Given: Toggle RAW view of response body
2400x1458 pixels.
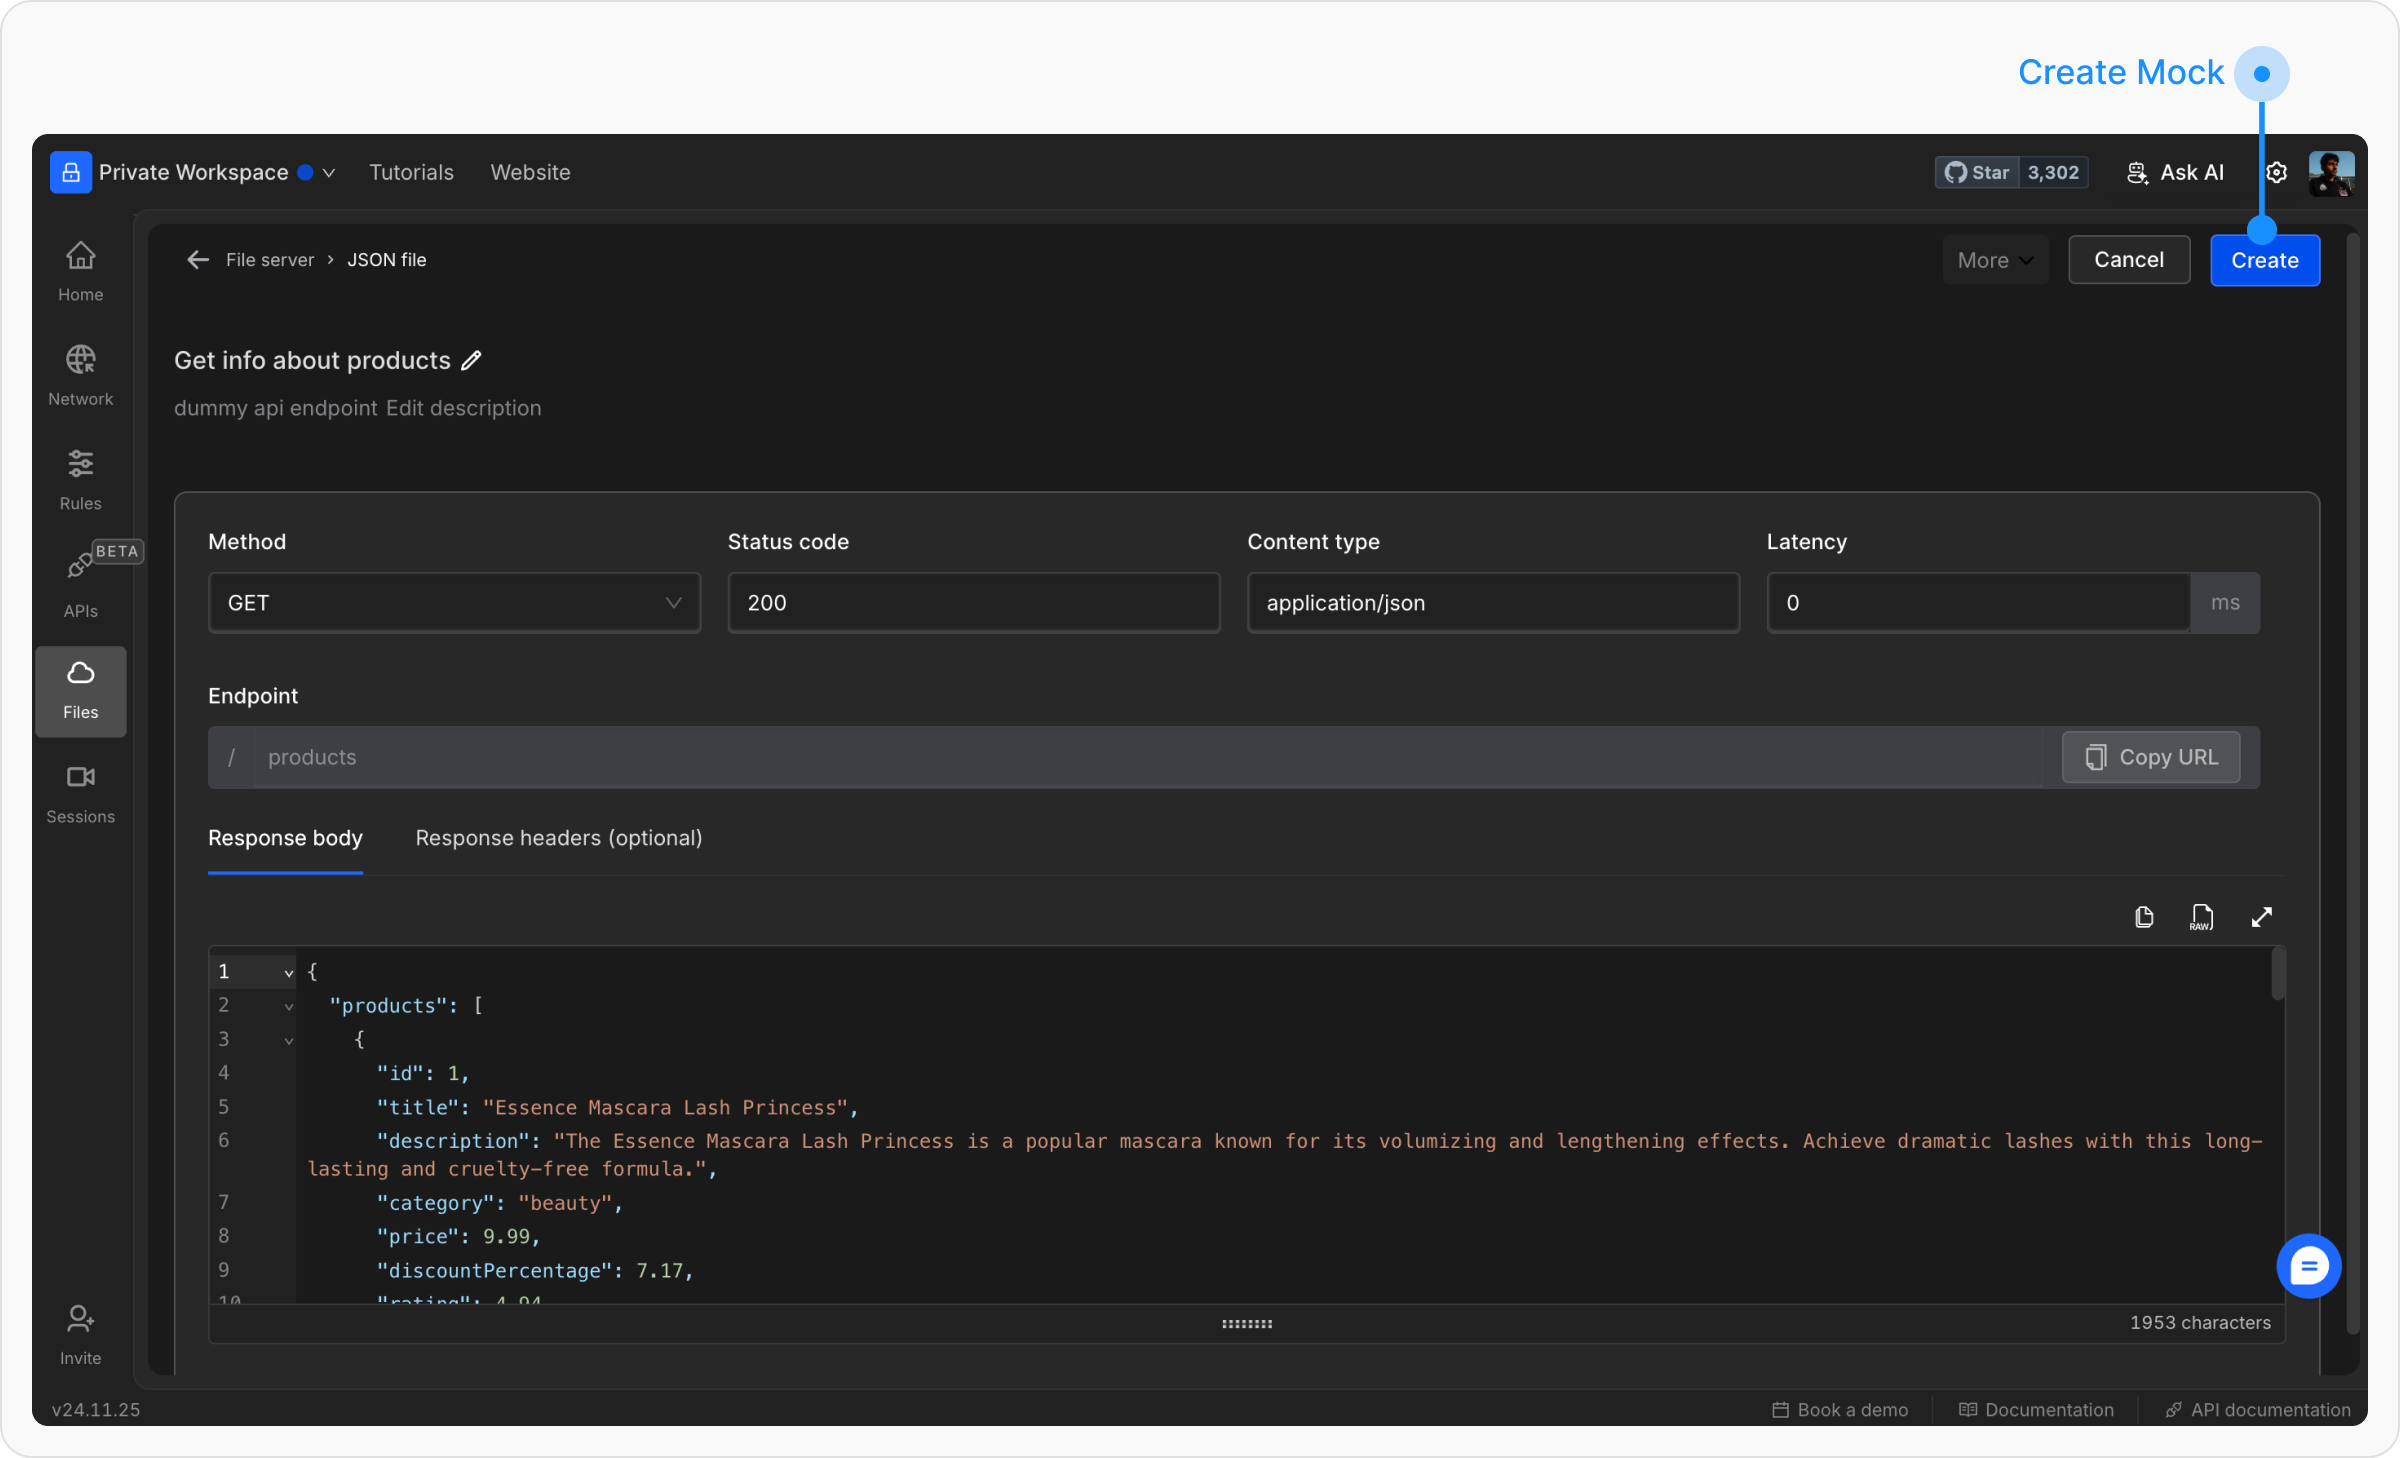Looking at the screenshot, I should pyautogui.click(x=2201, y=916).
